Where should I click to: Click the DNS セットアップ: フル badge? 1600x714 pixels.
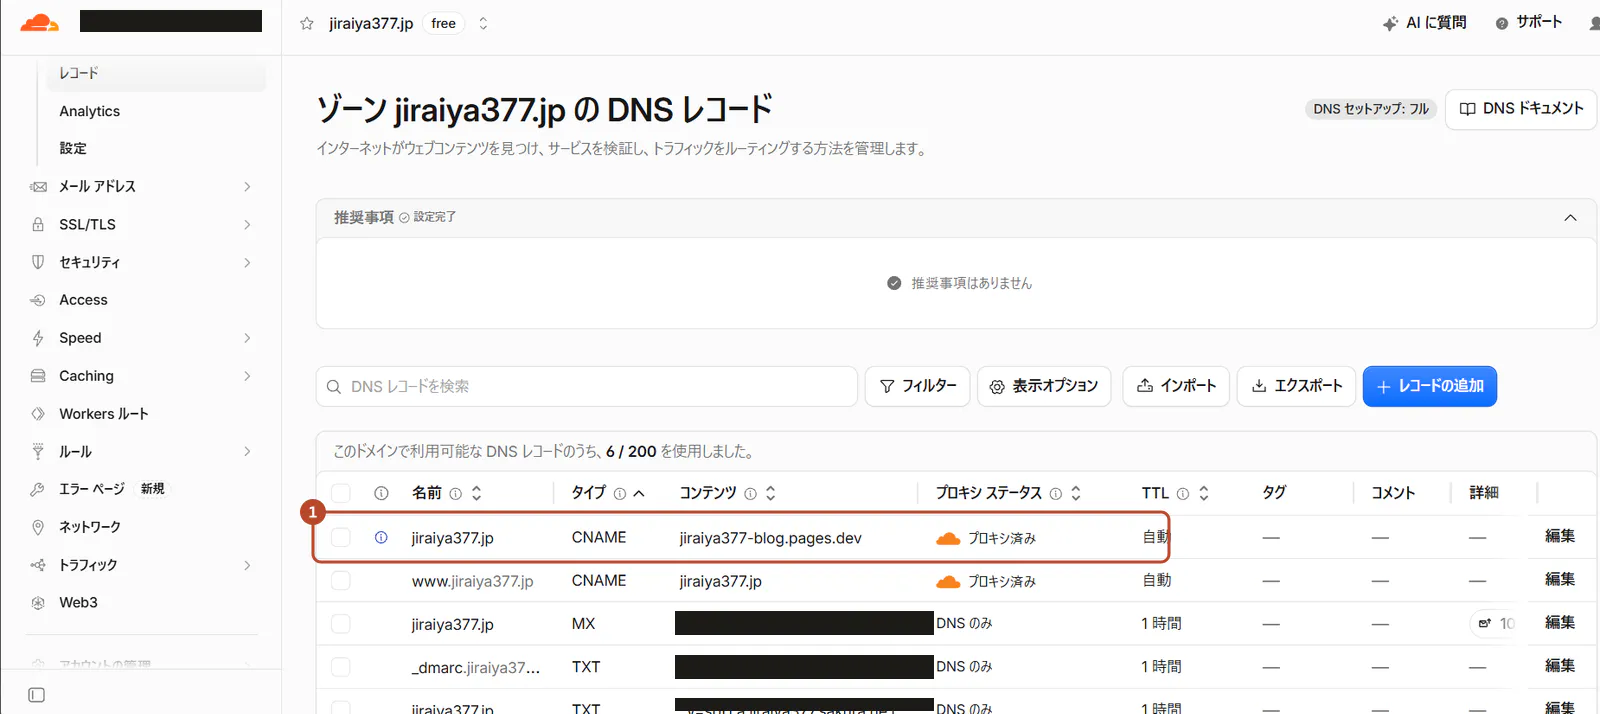[x=1371, y=109]
